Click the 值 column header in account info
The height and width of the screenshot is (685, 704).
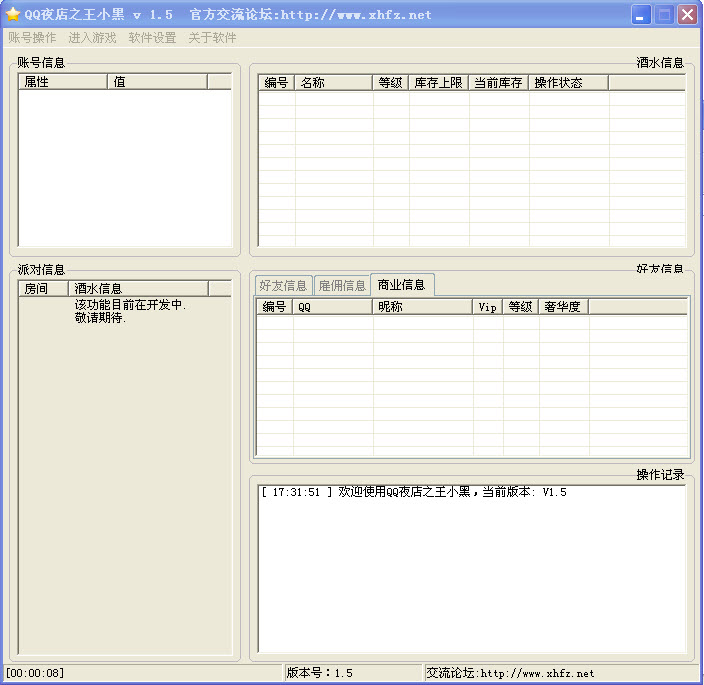[x=157, y=82]
